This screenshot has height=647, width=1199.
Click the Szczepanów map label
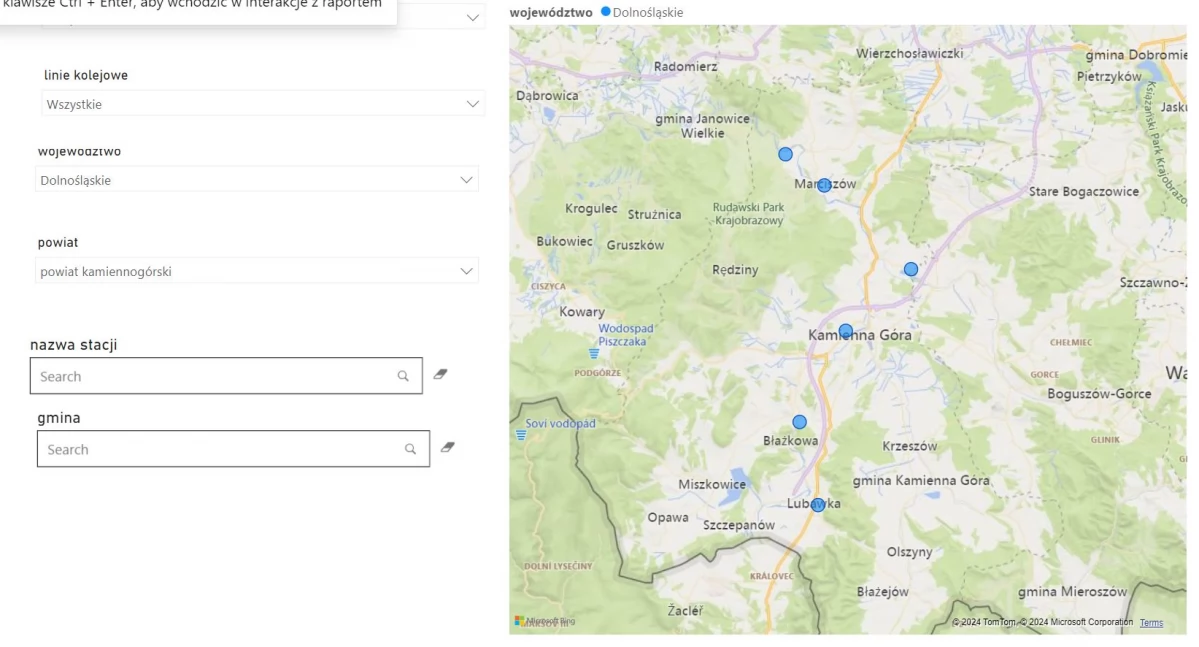739,525
